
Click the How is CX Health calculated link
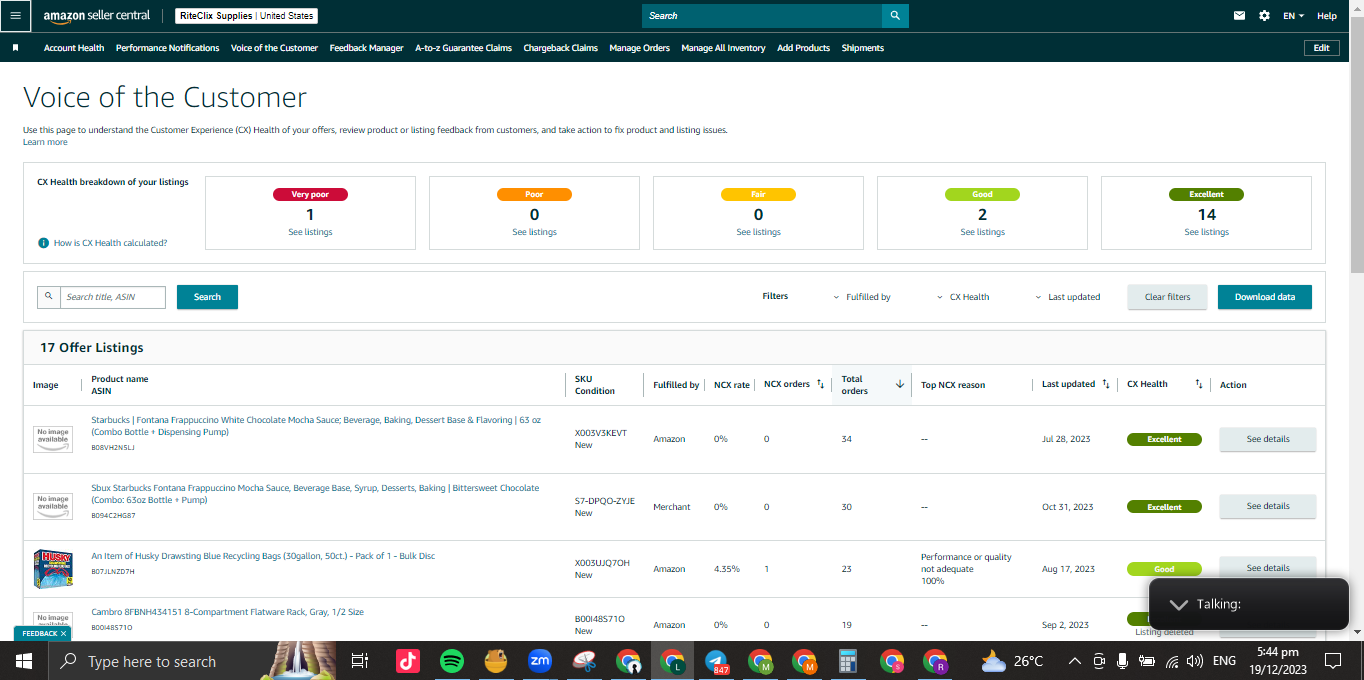pyautogui.click(x=110, y=243)
